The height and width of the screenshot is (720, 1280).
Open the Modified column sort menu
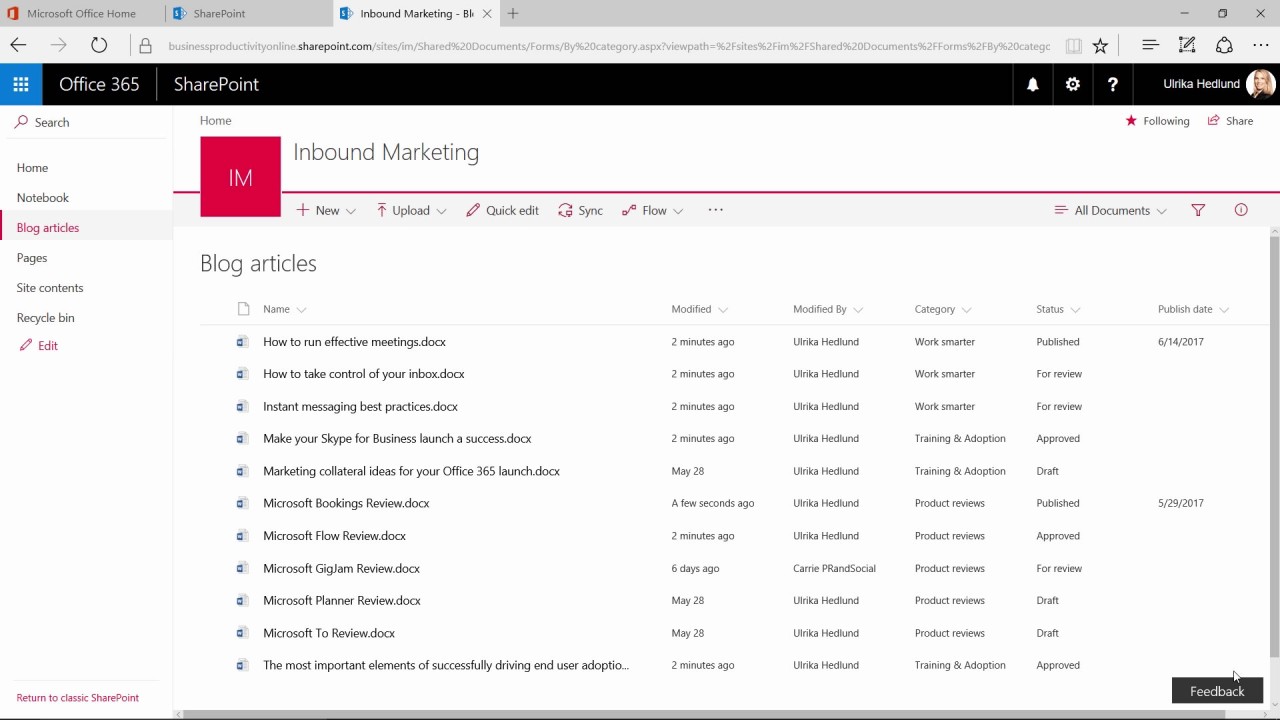click(698, 310)
